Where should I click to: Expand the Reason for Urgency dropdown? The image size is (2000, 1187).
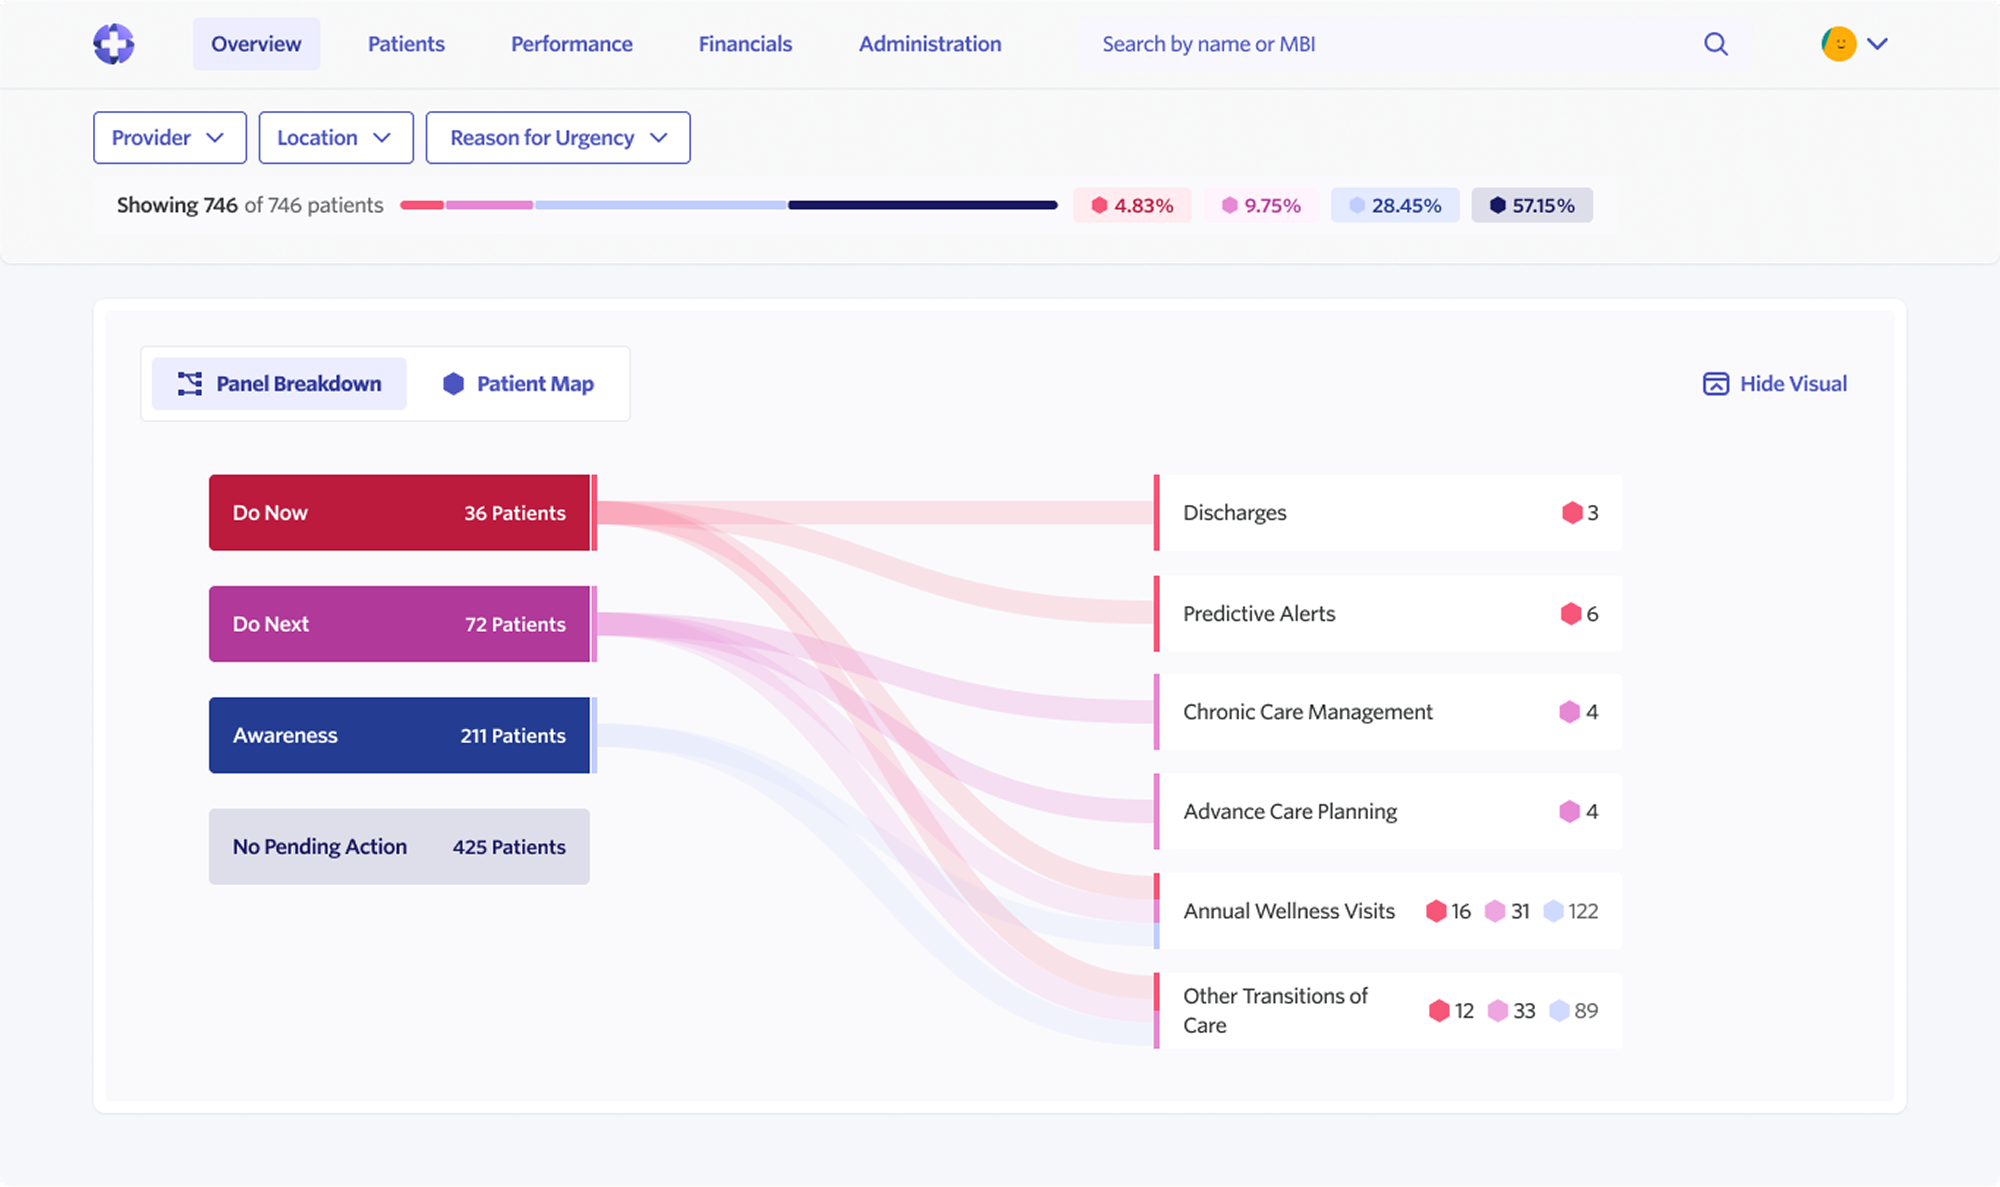[x=557, y=138]
